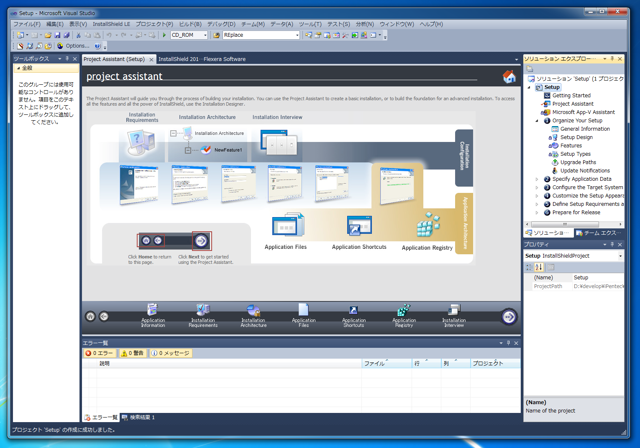Open the InstallShield LE menu
Screen dimensions: 640x448
pos(111,24)
